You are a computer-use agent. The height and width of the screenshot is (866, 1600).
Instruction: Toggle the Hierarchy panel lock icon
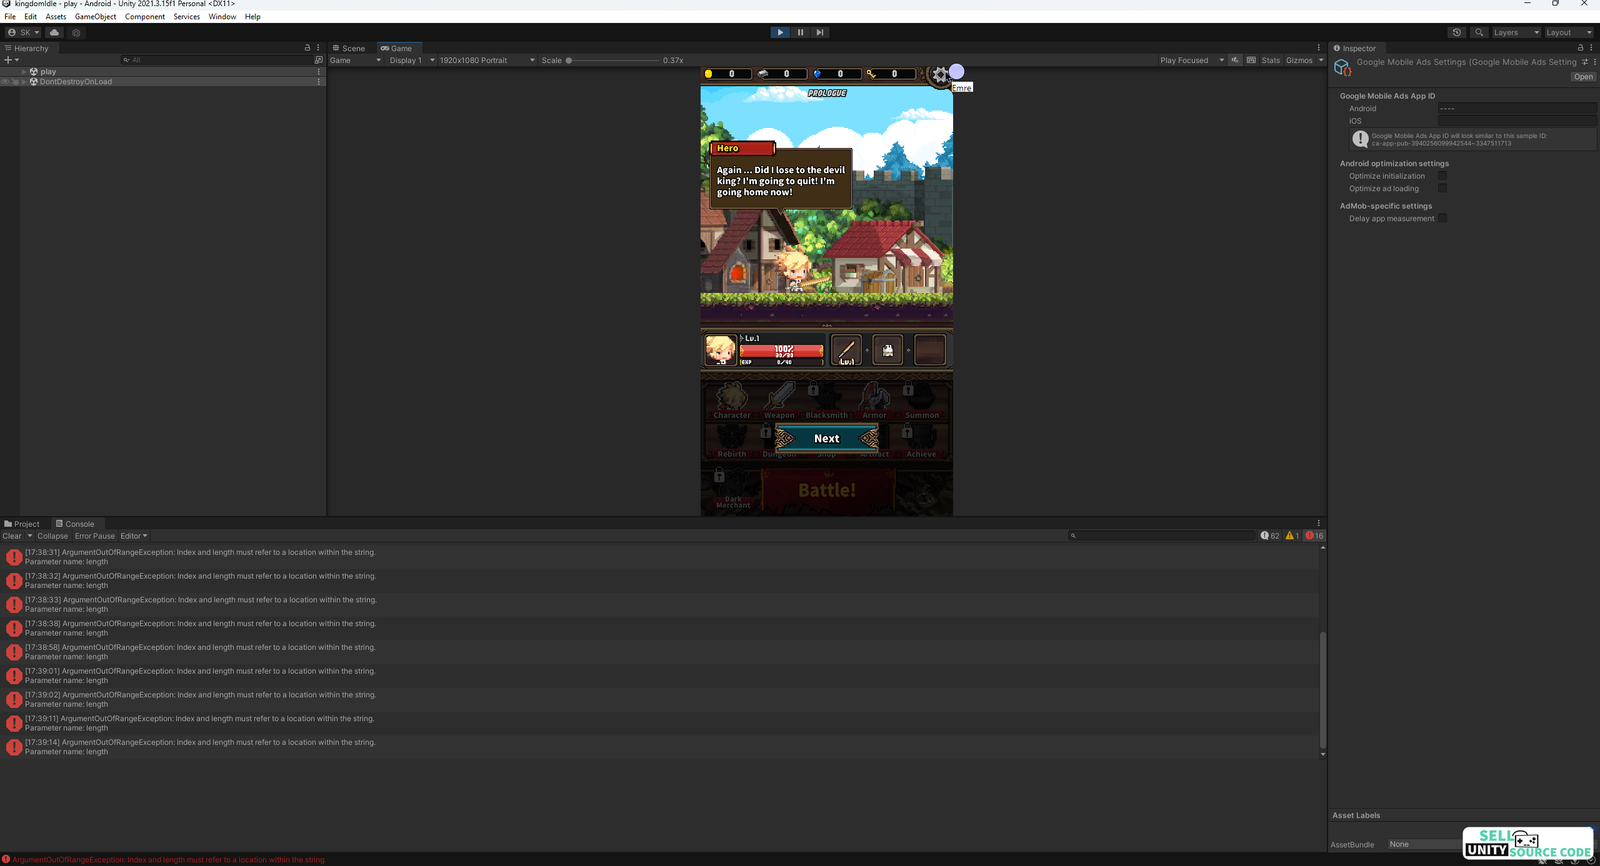point(307,48)
